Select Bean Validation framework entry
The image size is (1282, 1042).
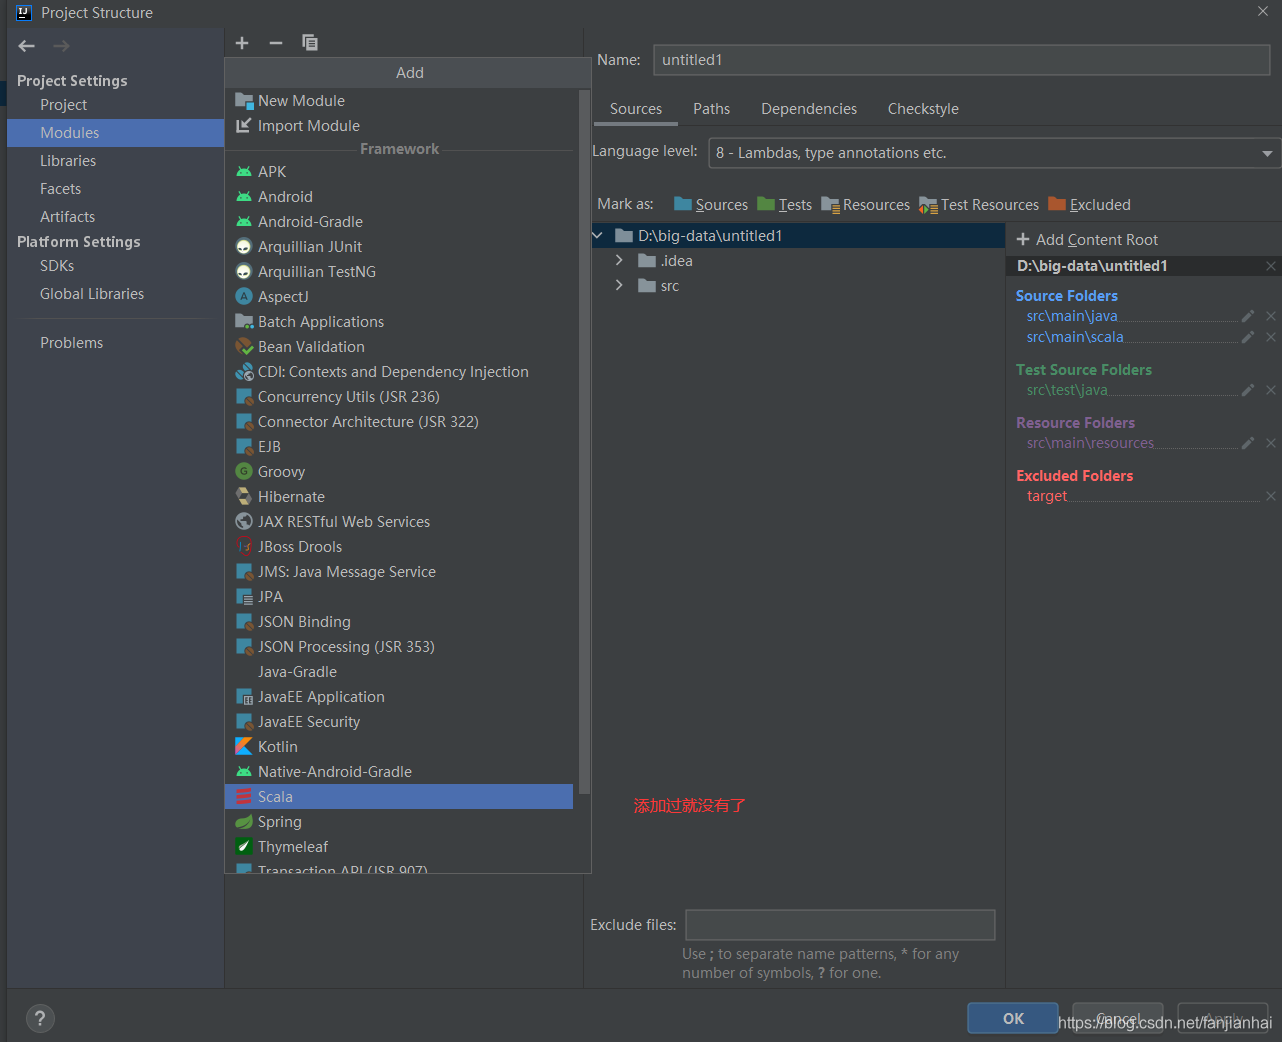[x=399, y=347]
